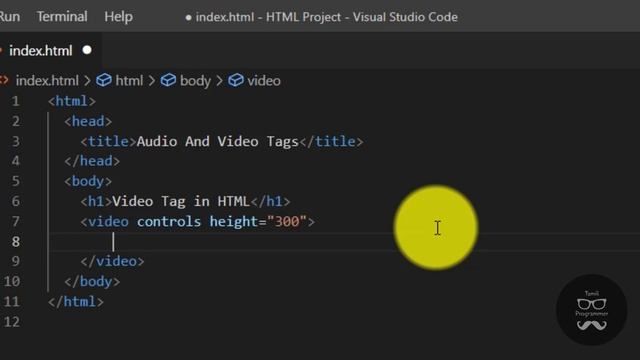Place cursor in opening <html> tag
The image size is (640, 360).
click(x=72, y=101)
